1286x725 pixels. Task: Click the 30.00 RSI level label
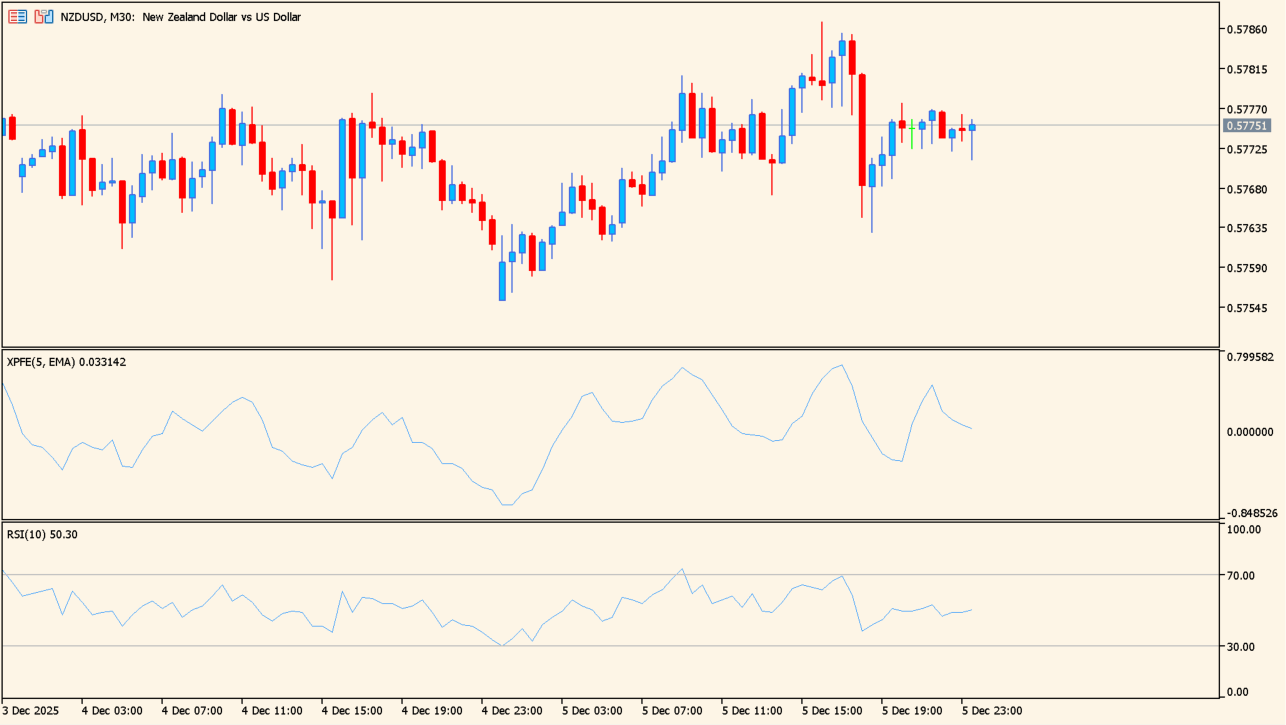(1241, 647)
